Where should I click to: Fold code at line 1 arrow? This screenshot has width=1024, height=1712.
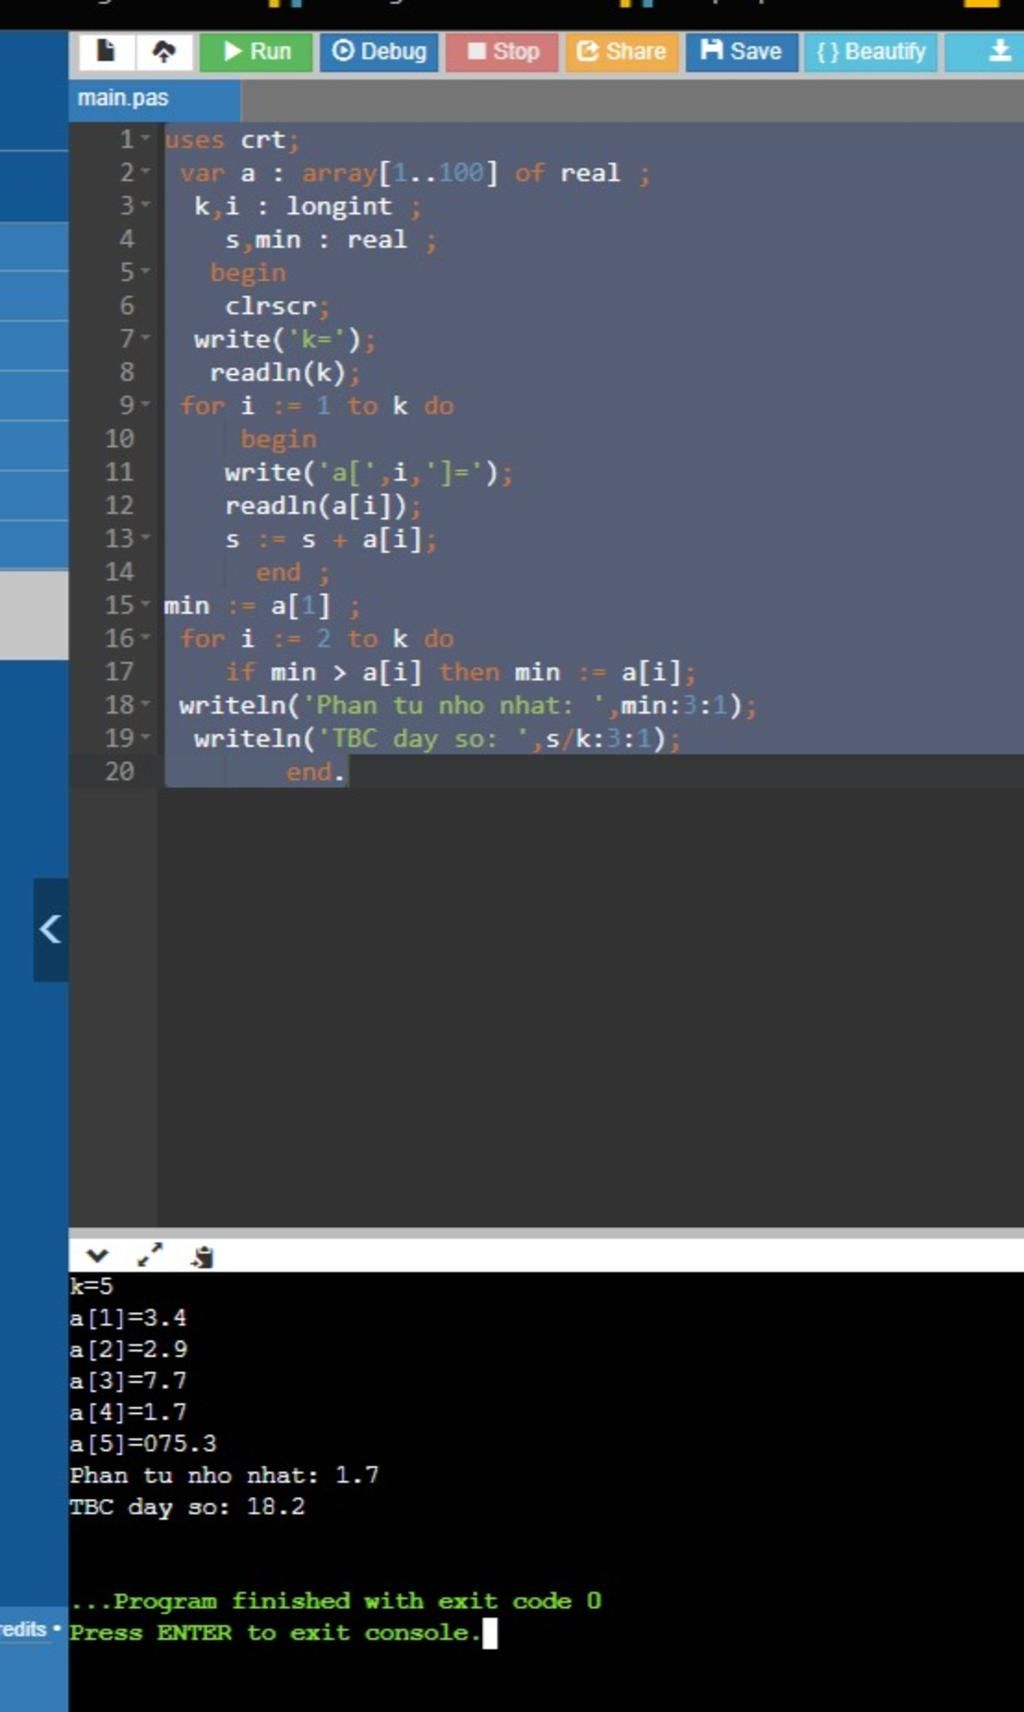146,138
